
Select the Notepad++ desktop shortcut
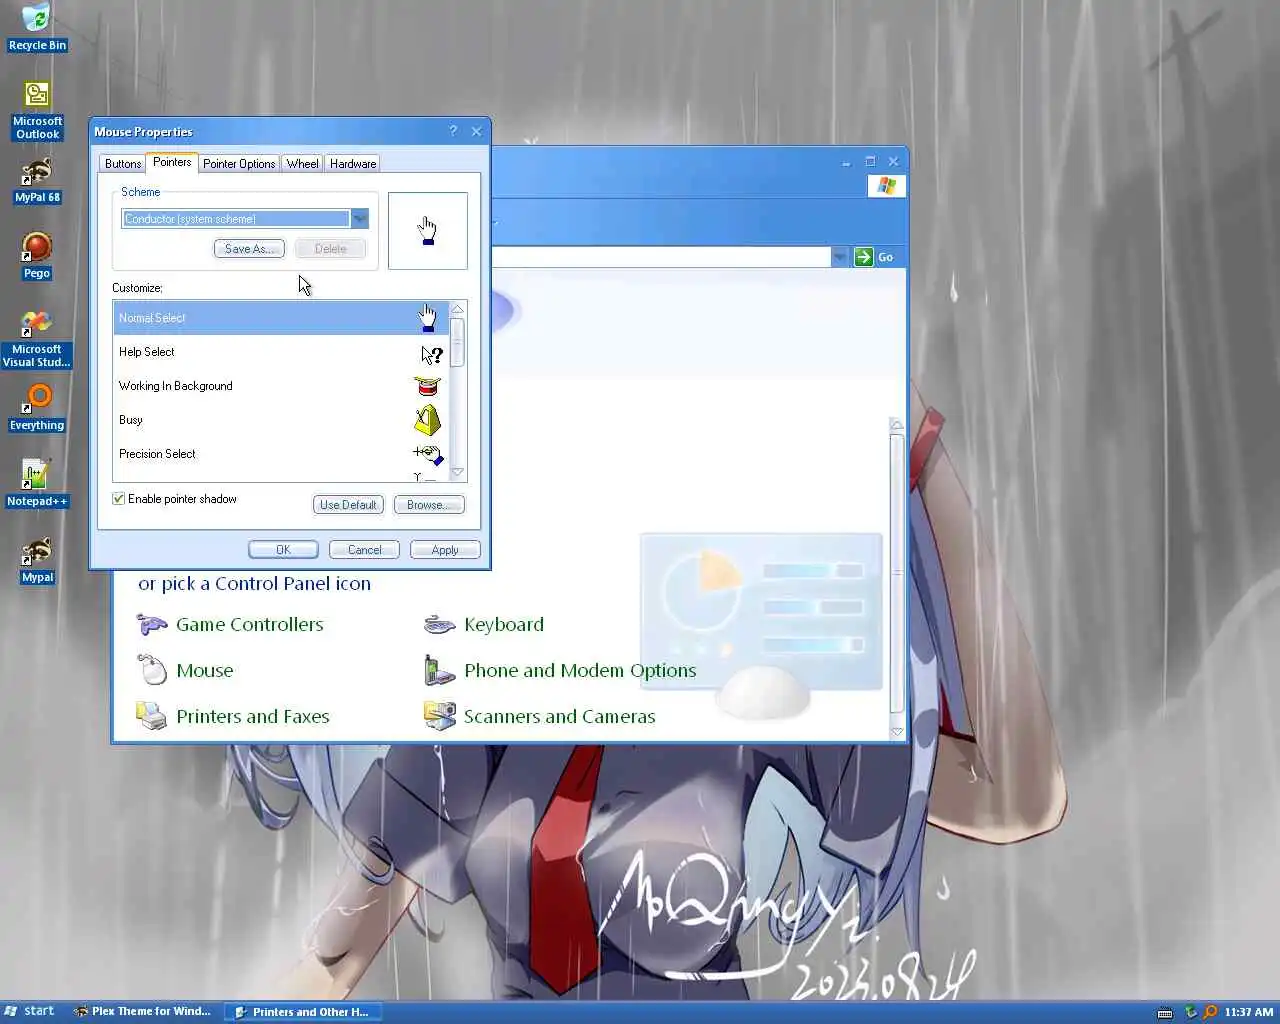coord(37,484)
